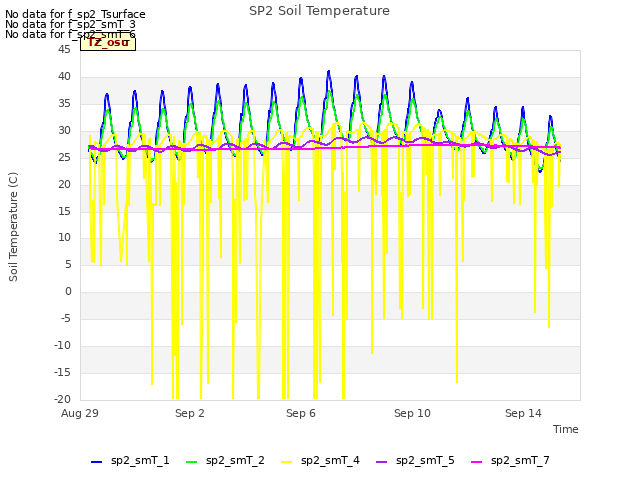Click the -10 y-axis tick label
The height and width of the screenshot is (480, 640).
[62, 346]
